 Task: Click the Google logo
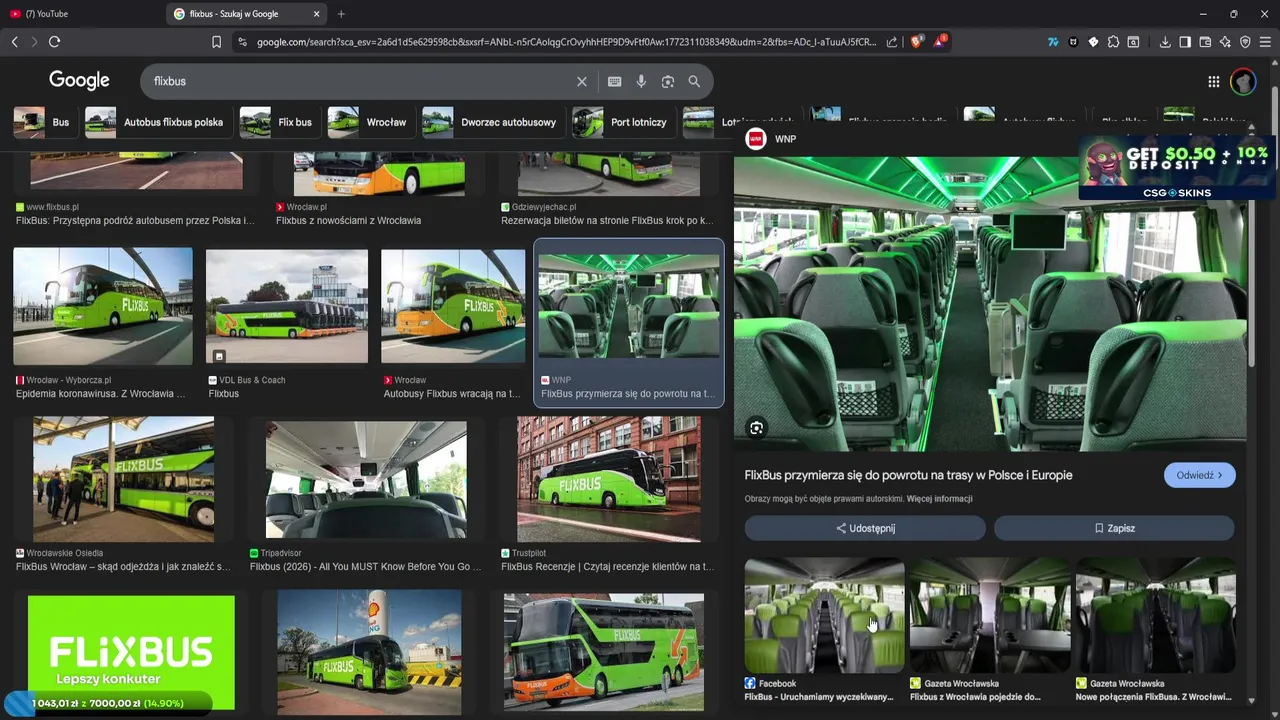click(79, 81)
